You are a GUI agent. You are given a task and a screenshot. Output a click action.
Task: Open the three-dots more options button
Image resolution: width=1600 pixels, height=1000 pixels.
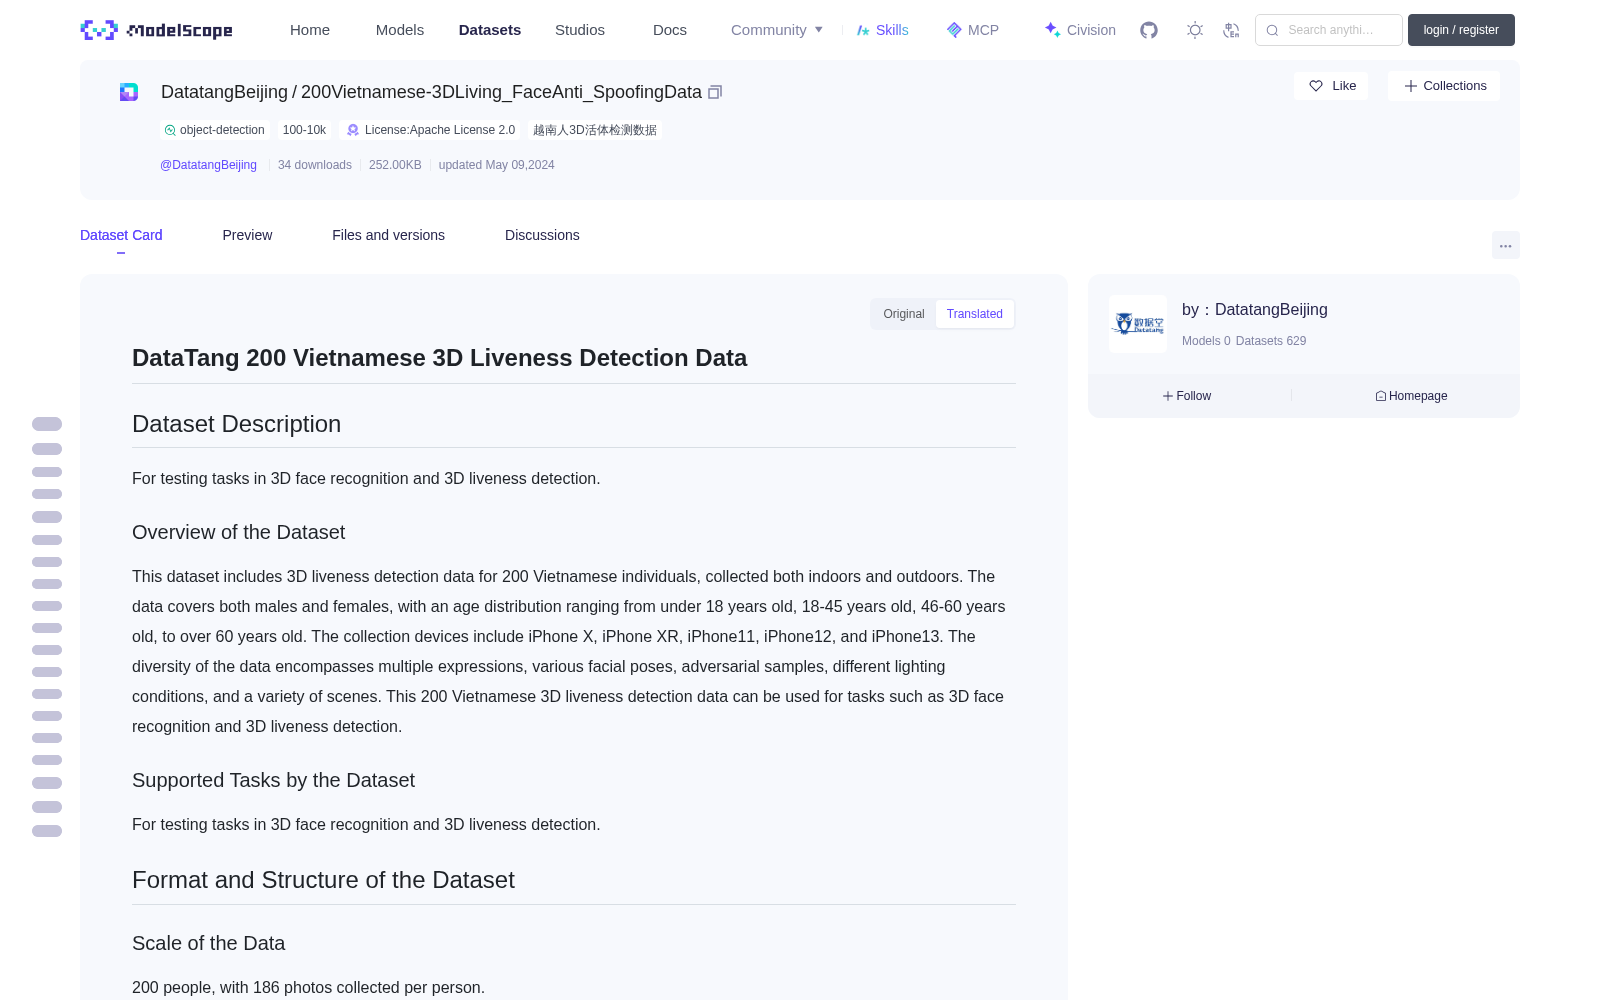coord(1505,245)
